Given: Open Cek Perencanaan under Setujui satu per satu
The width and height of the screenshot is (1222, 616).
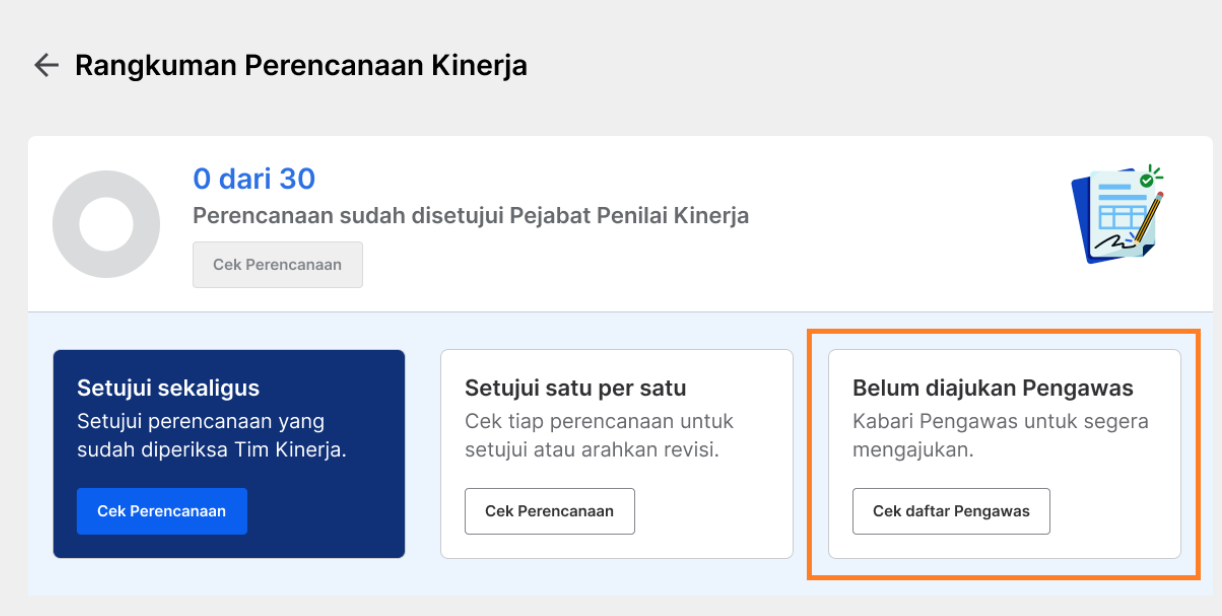Looking at the screenshot, I should tap(549, 511).
